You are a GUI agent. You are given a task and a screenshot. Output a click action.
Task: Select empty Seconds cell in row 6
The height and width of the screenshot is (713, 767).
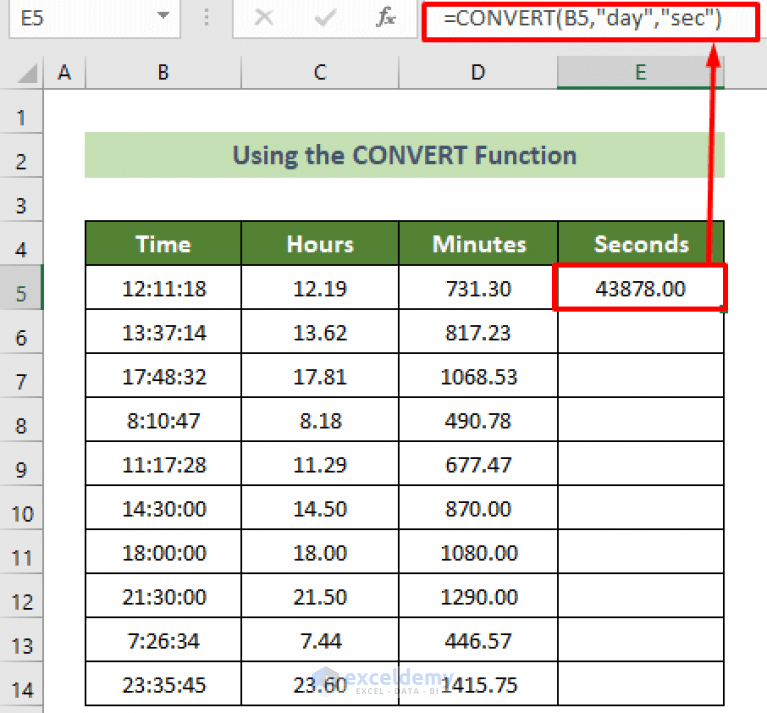point(640,333)
